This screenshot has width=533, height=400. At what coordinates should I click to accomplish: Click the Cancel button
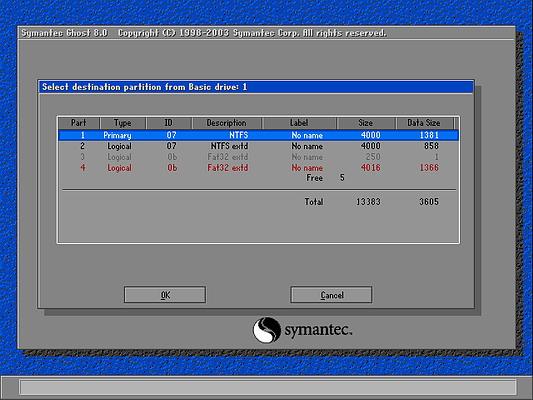[331, 294]
